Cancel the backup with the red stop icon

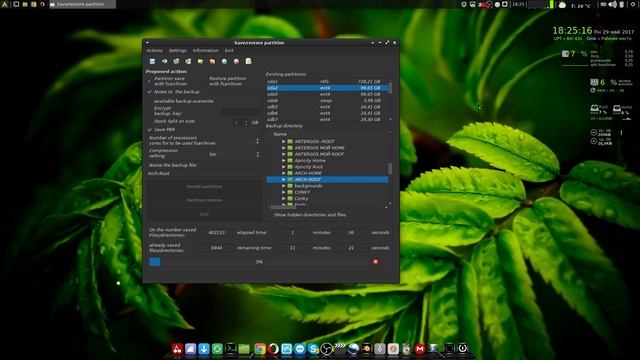[x=376, y=262]
